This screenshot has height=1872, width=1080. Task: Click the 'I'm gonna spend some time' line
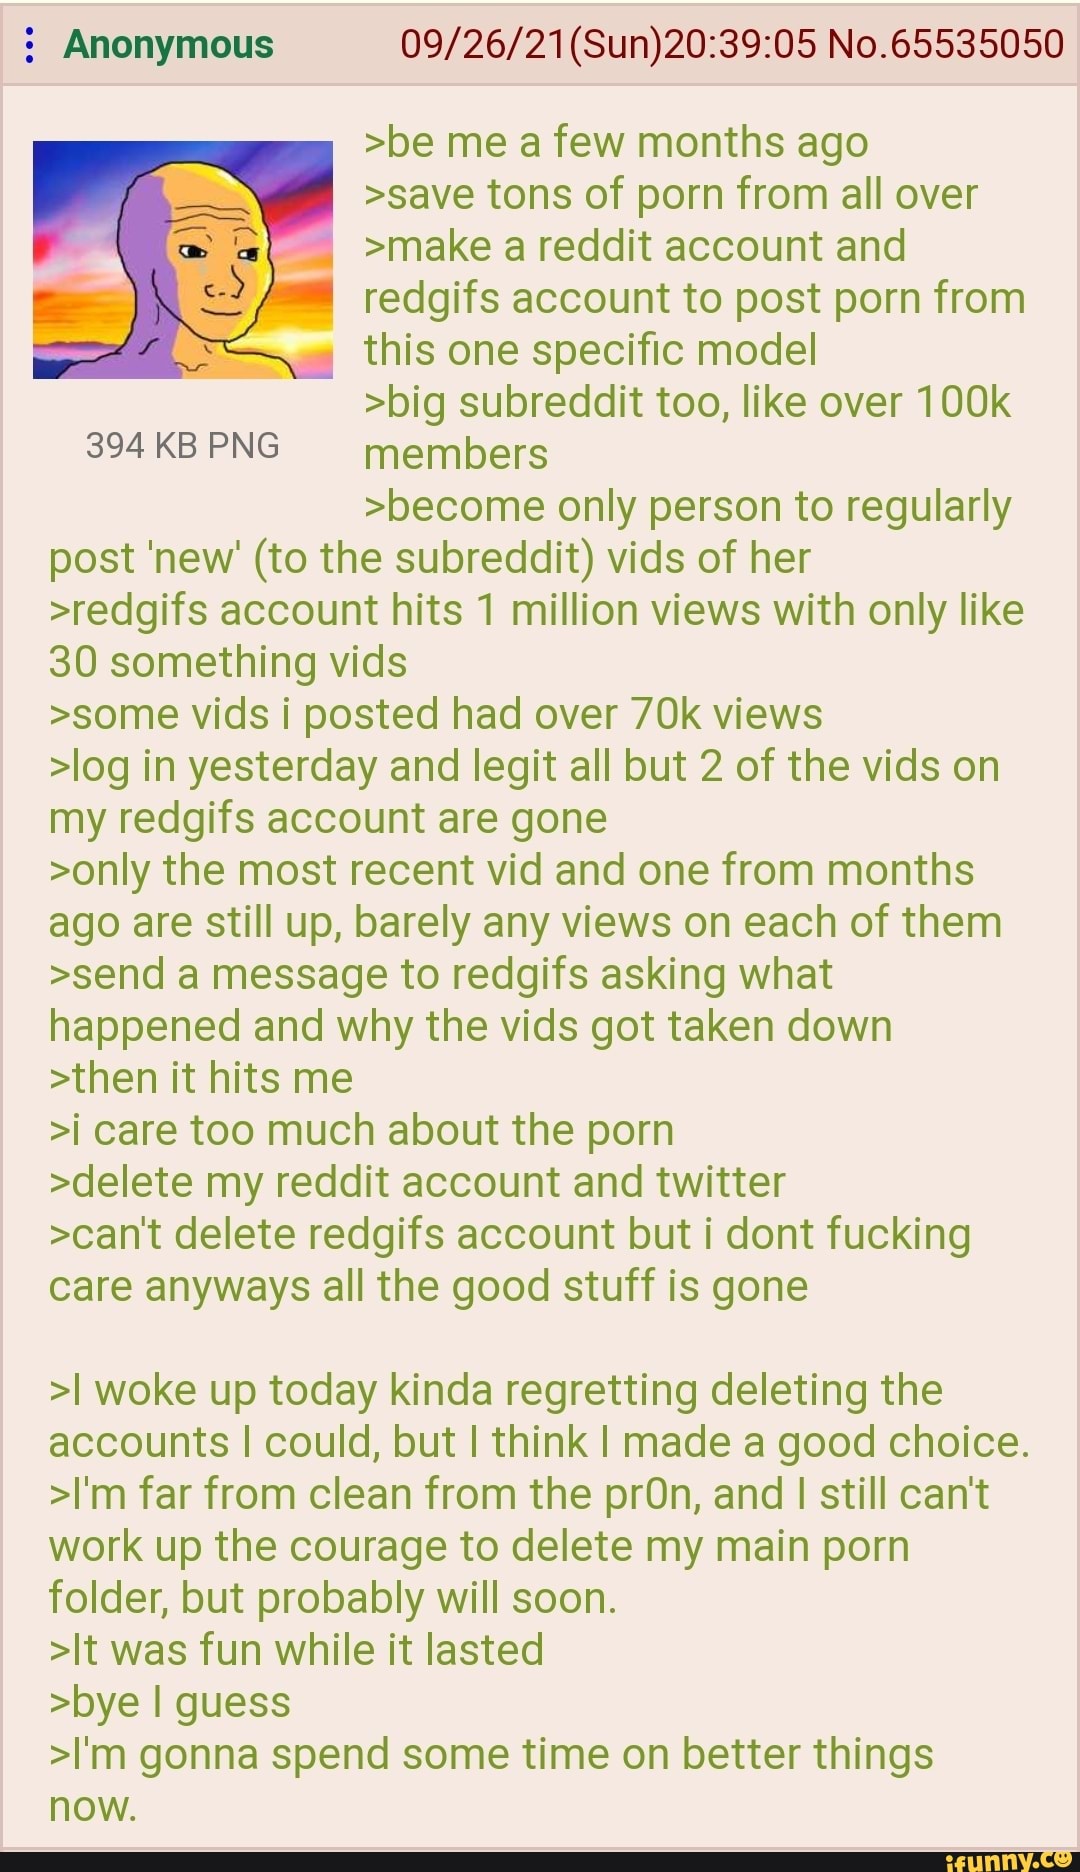point(491,1780)
